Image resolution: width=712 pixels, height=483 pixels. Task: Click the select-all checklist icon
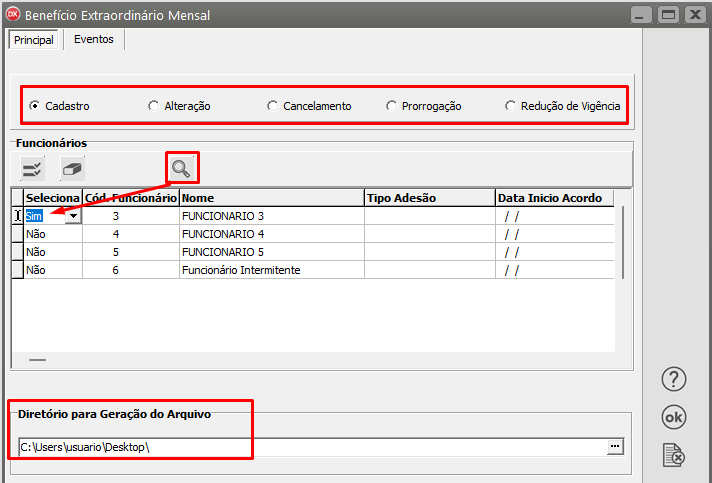[33, 168]
